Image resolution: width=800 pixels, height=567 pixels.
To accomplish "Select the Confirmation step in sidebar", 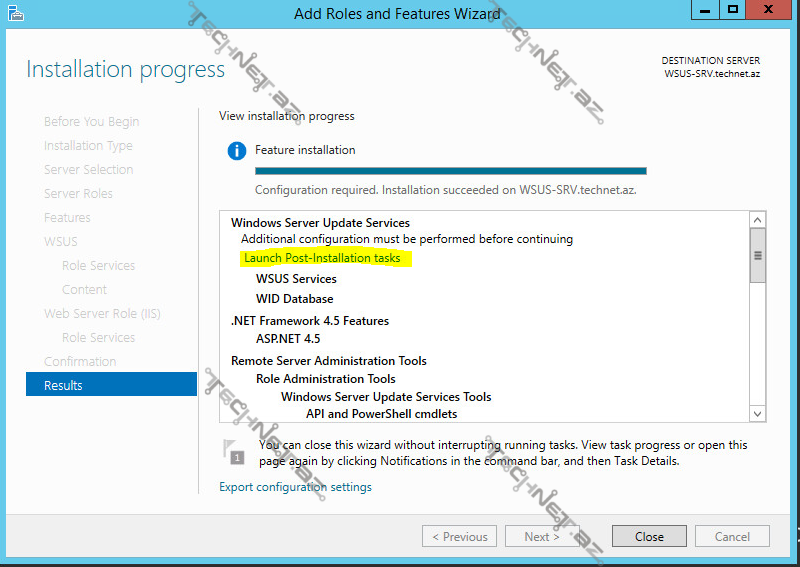I will [80, 361].
